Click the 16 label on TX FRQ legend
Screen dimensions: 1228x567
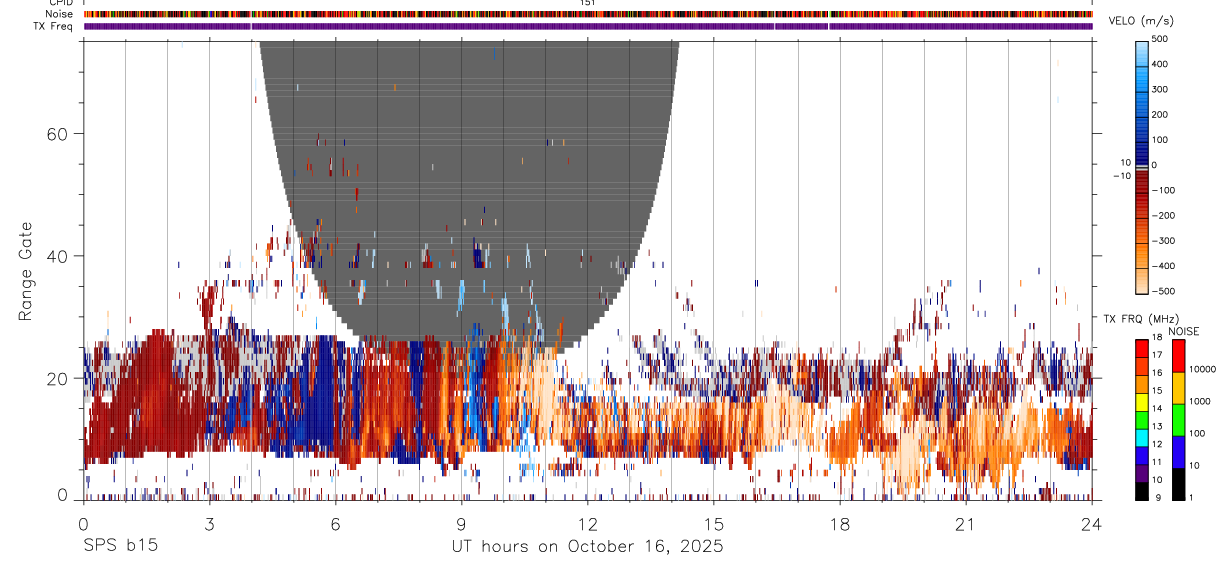click(x=1156, y=373)
